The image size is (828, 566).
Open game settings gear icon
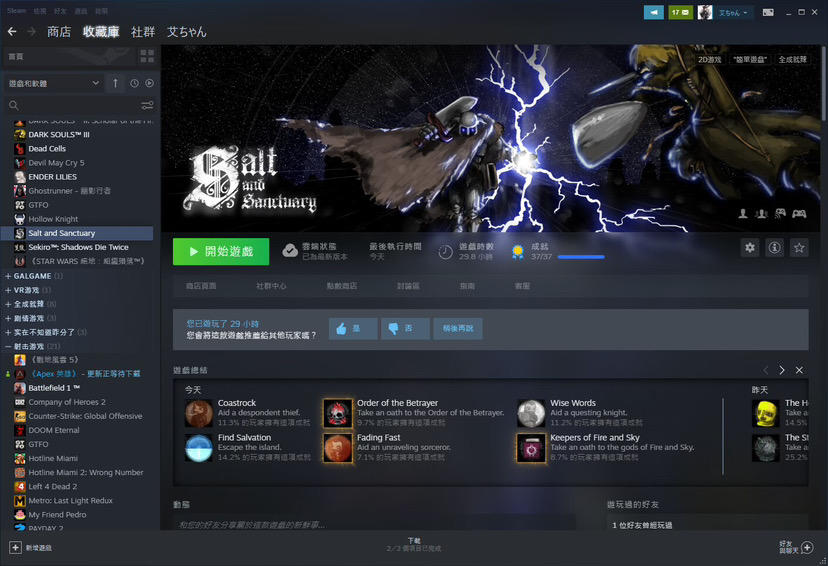tap(750, 248)
